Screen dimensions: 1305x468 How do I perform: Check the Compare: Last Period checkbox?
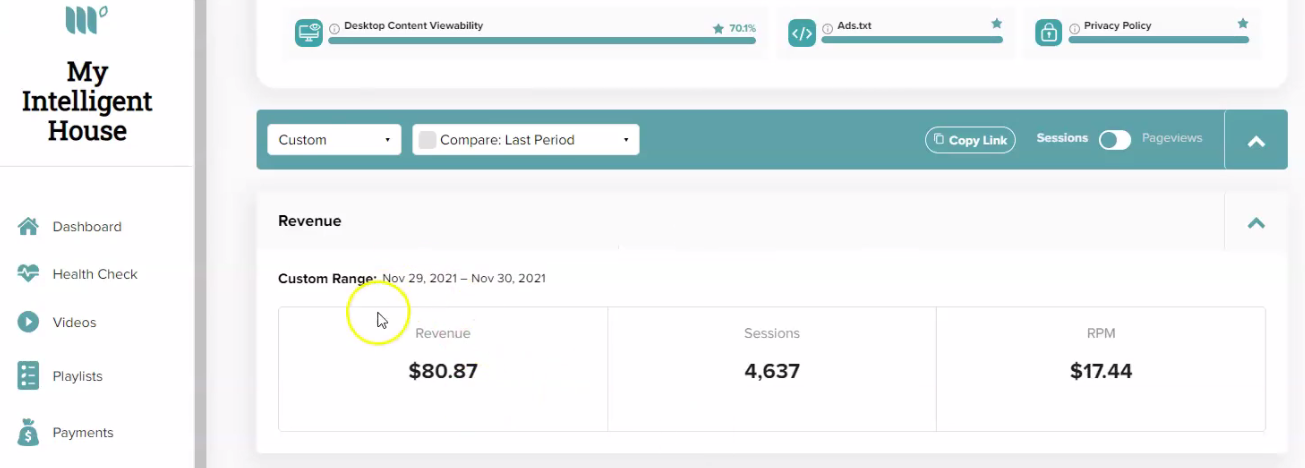pos(427,140)
